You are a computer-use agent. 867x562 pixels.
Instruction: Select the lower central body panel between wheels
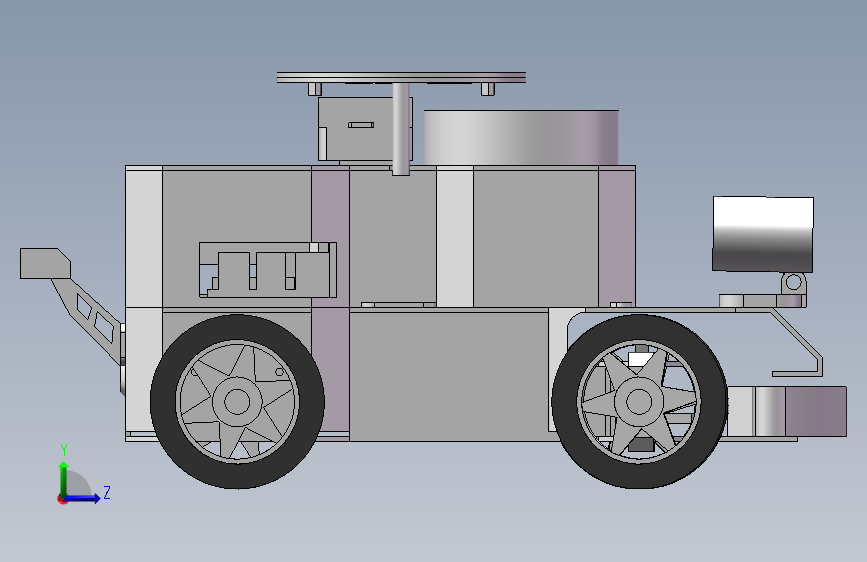pos(449,376)
